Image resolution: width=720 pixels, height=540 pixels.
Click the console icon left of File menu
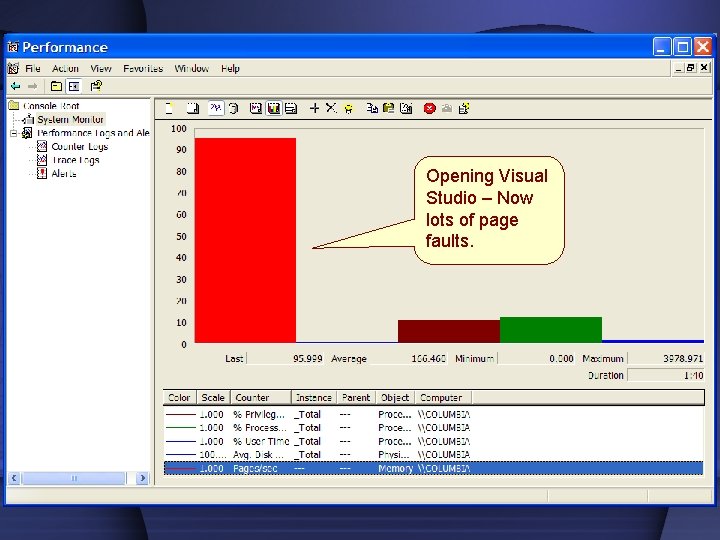[x=13, y=68]
